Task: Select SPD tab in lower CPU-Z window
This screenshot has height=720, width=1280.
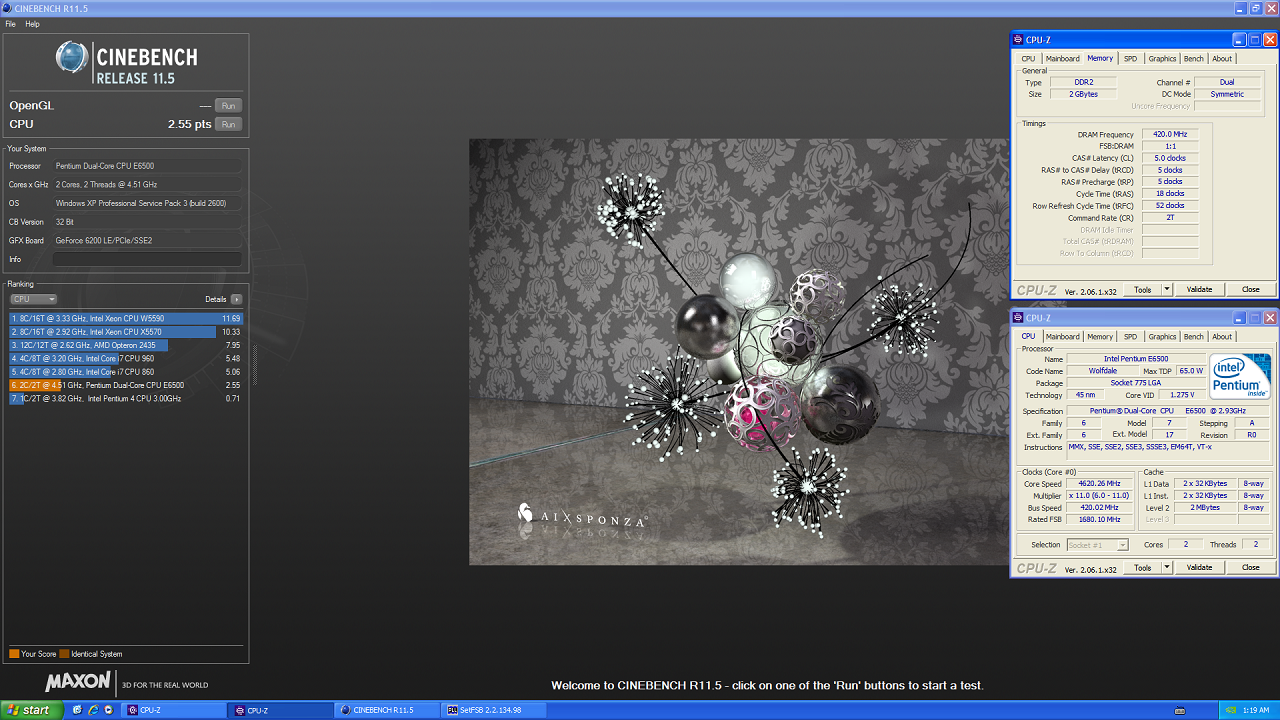Action: [1130, 337]
